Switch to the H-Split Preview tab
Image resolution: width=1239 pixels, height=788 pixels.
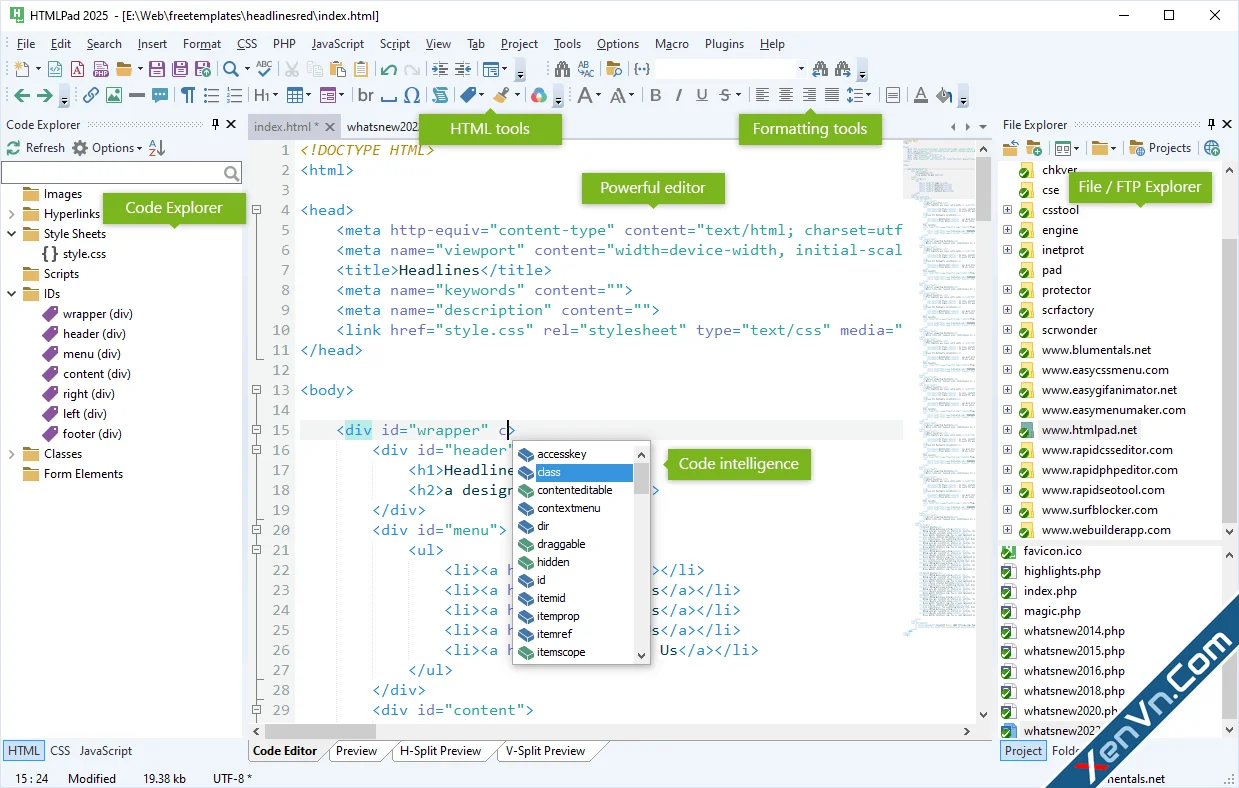pyautogui.click(x=440, y=751)
